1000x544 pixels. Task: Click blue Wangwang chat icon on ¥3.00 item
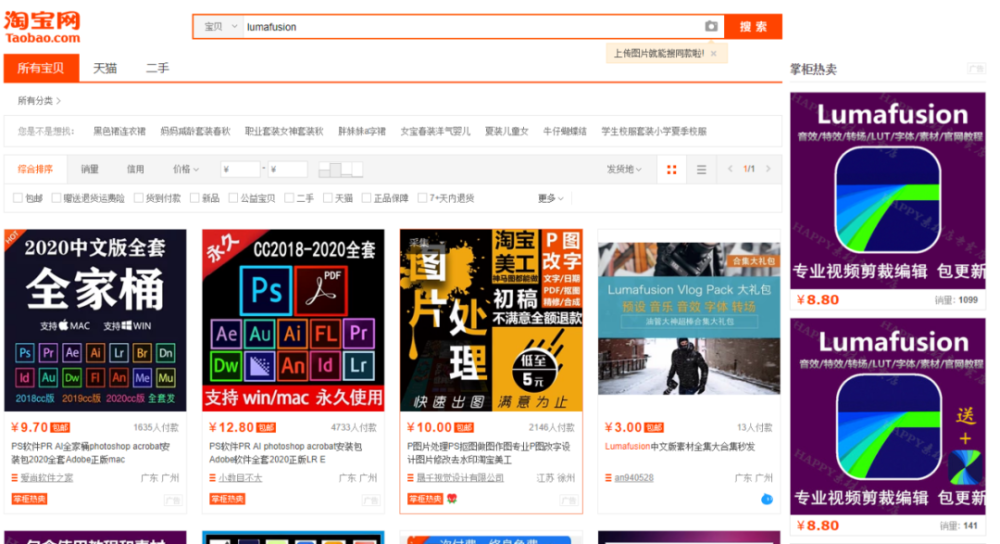click(x=767, y=499)
